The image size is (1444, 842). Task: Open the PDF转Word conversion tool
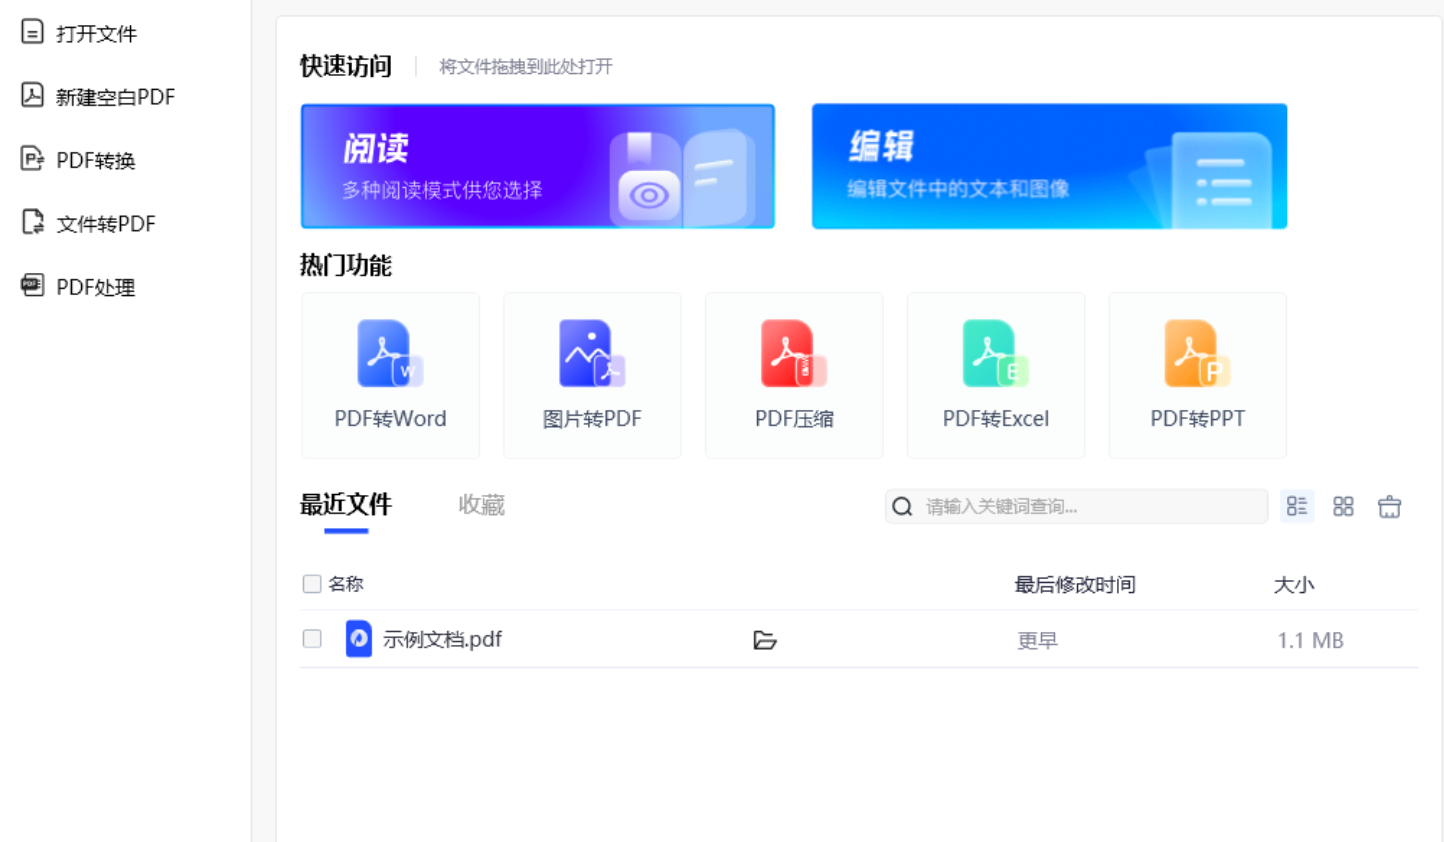coord(390,375)
